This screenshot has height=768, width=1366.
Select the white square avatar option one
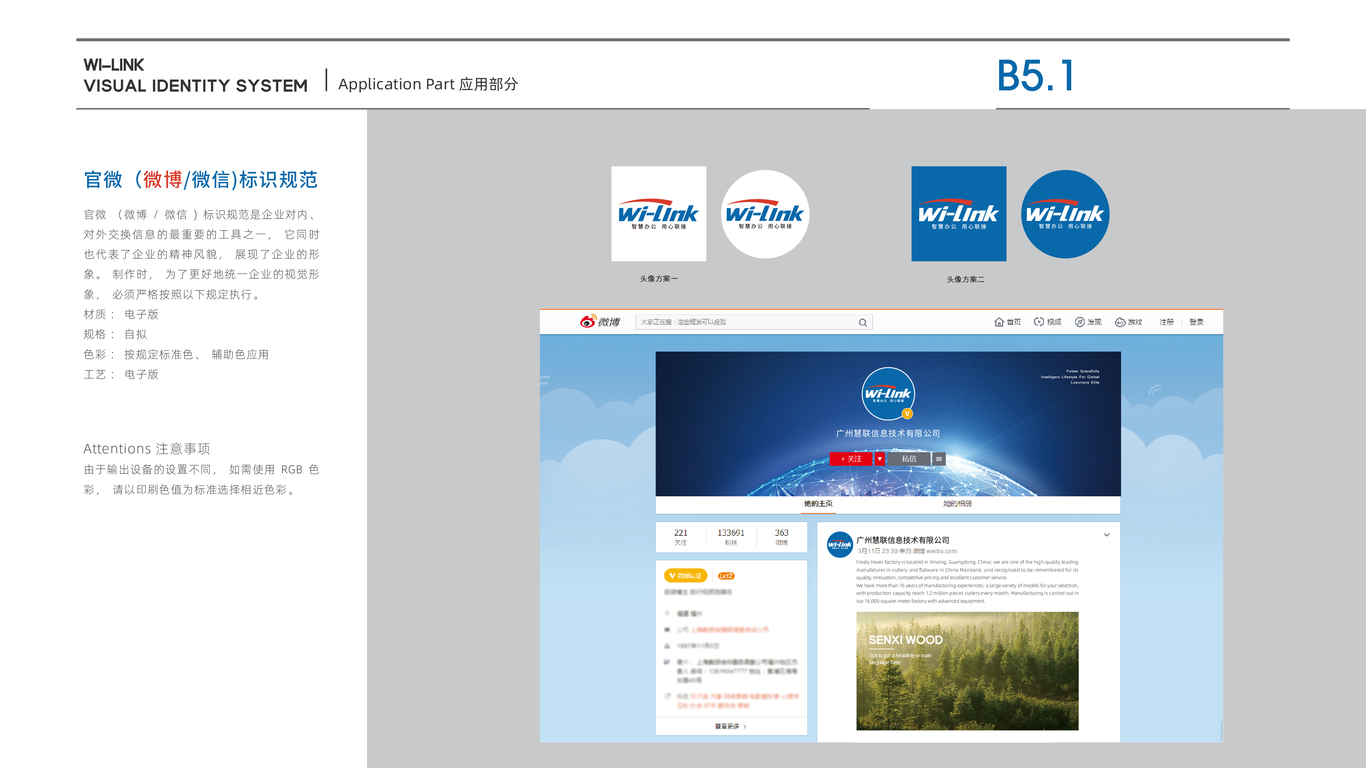pos(659,214)
